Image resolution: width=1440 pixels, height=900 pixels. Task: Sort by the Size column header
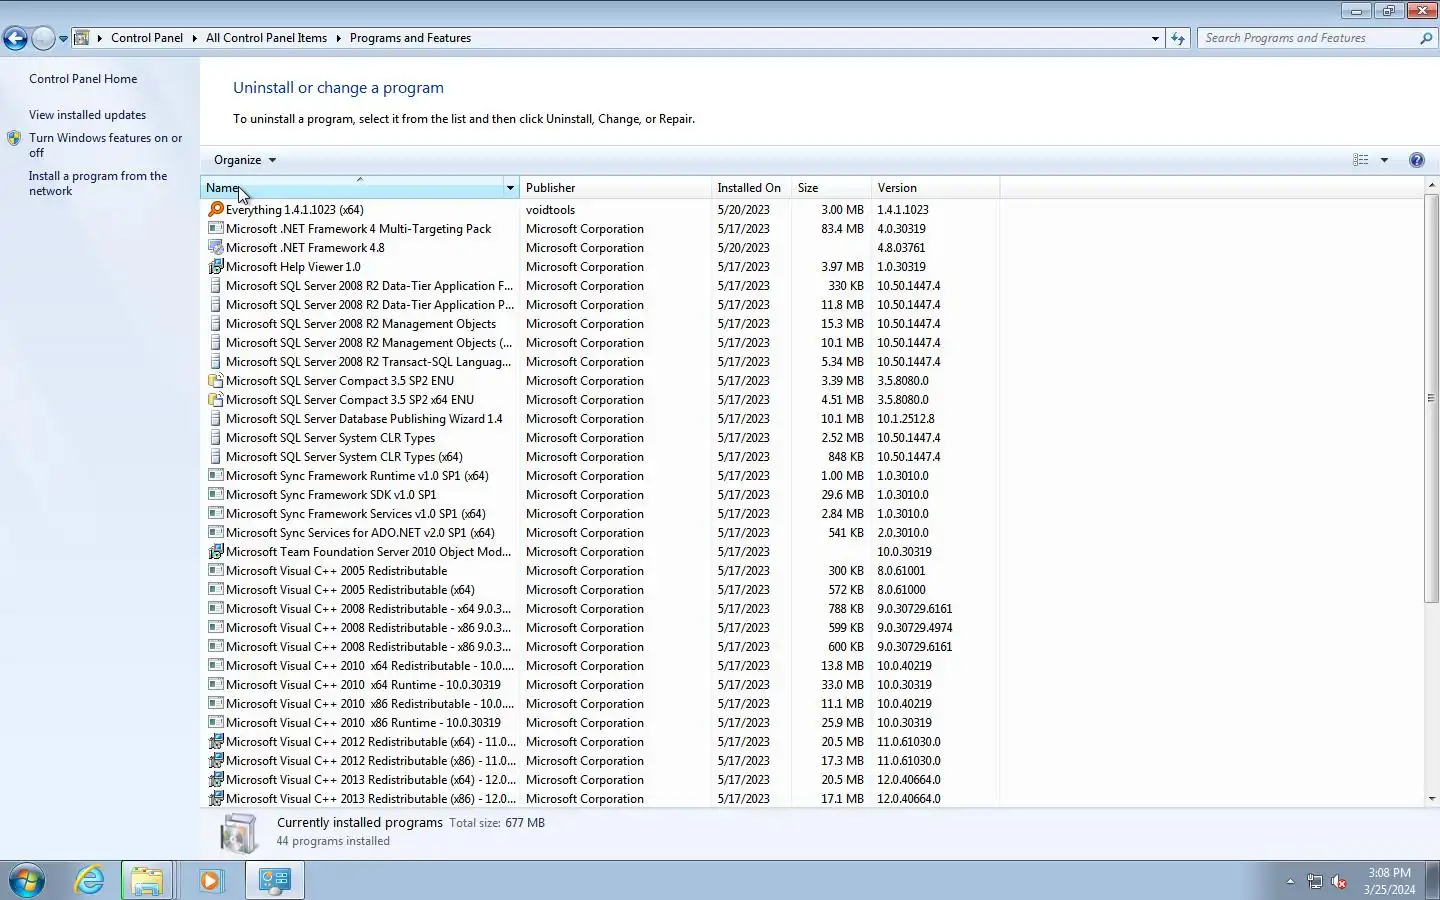pos(832,188)
